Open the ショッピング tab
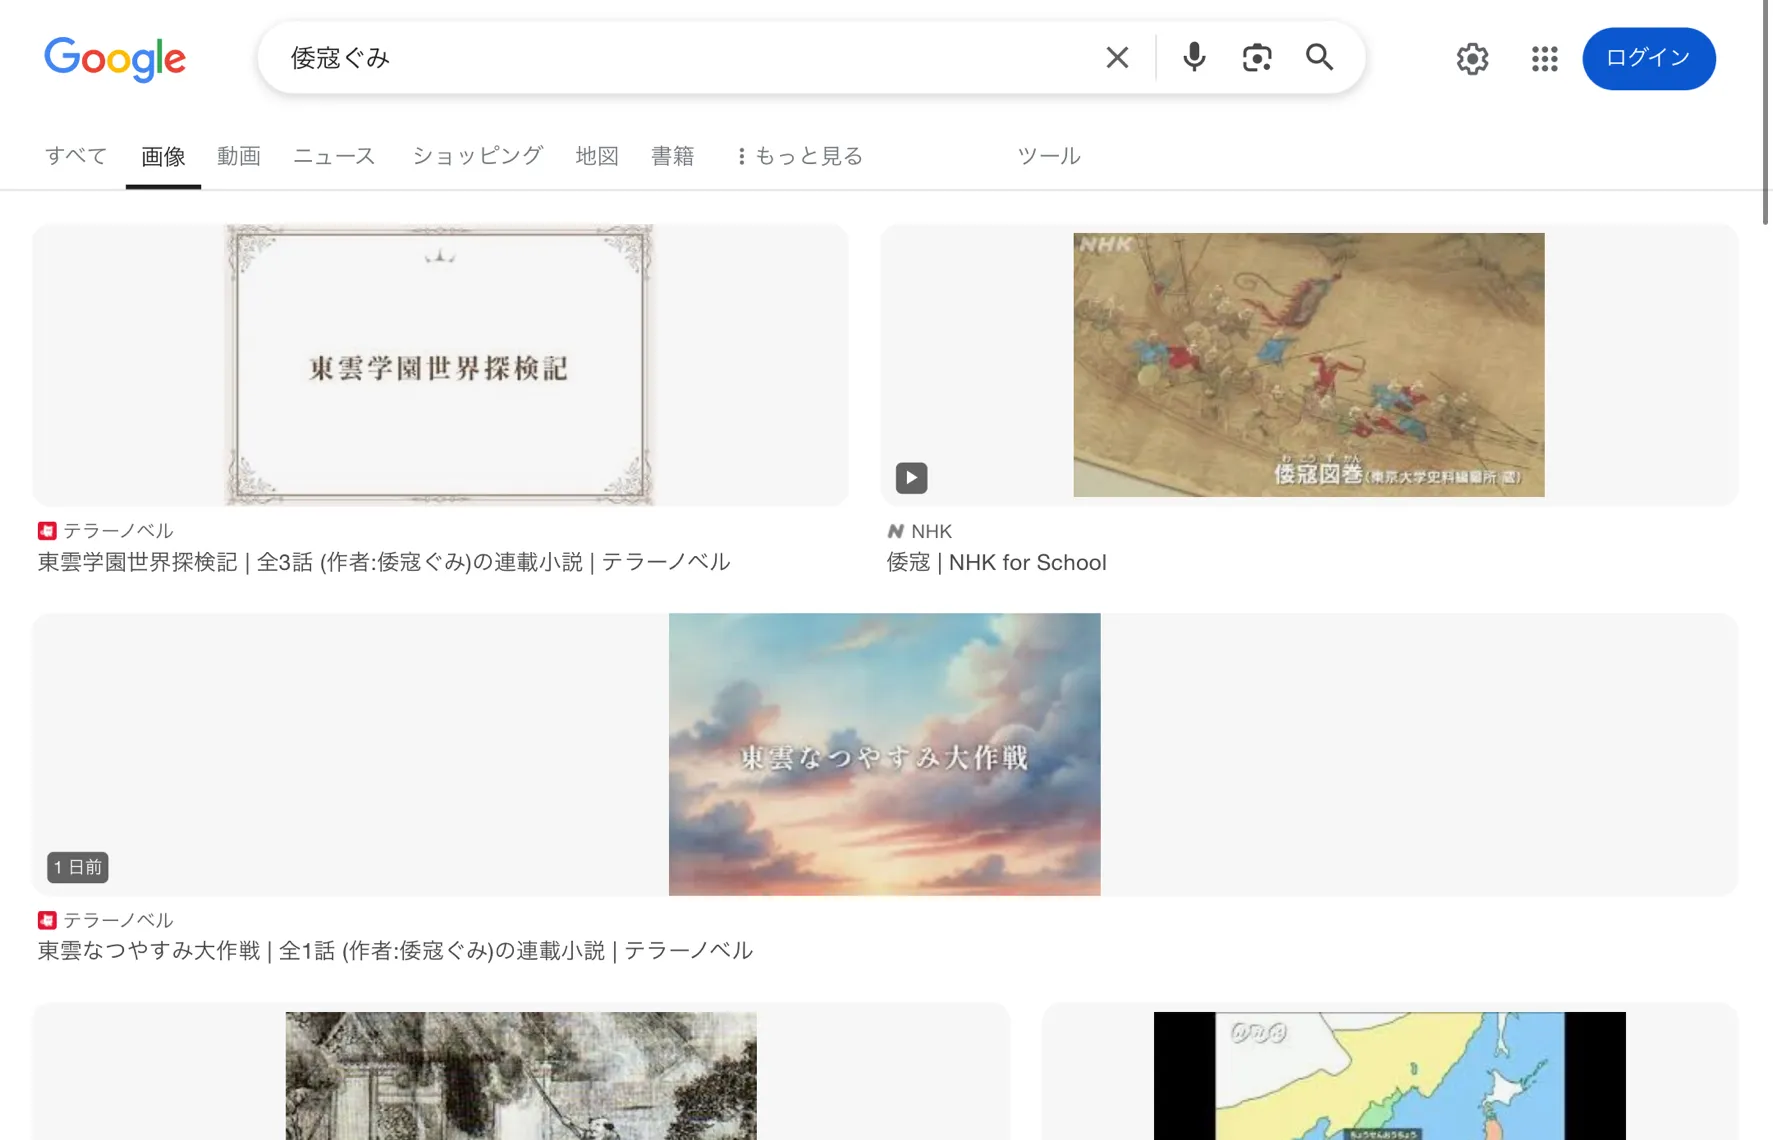This screenshot has width=1773, height=1140. point(478,156)
